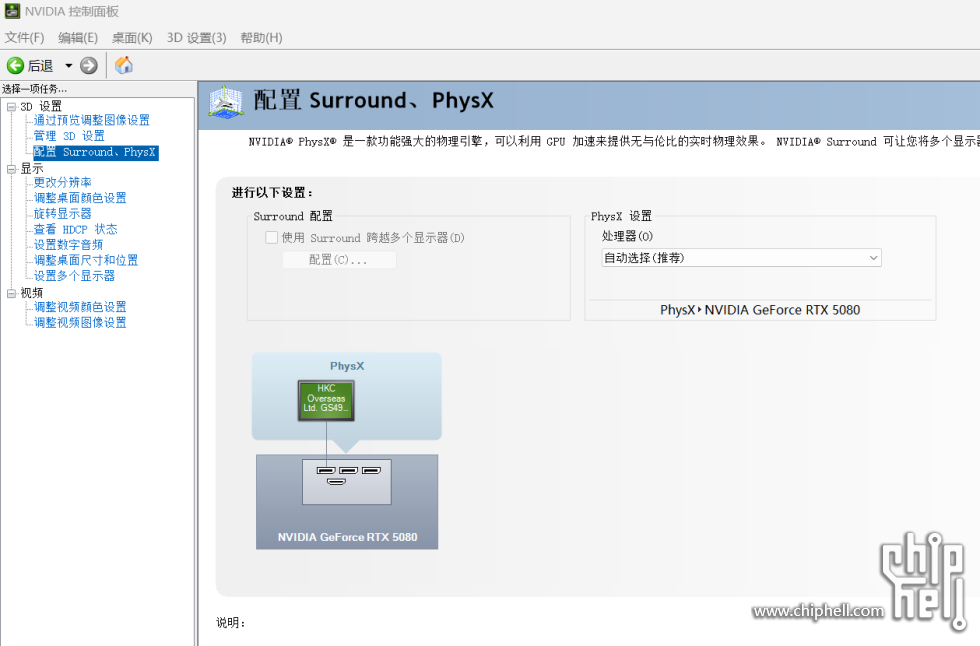Toggle 使用 Surround 跨越多个显示器 checkbox

click(x=271, y=237)
